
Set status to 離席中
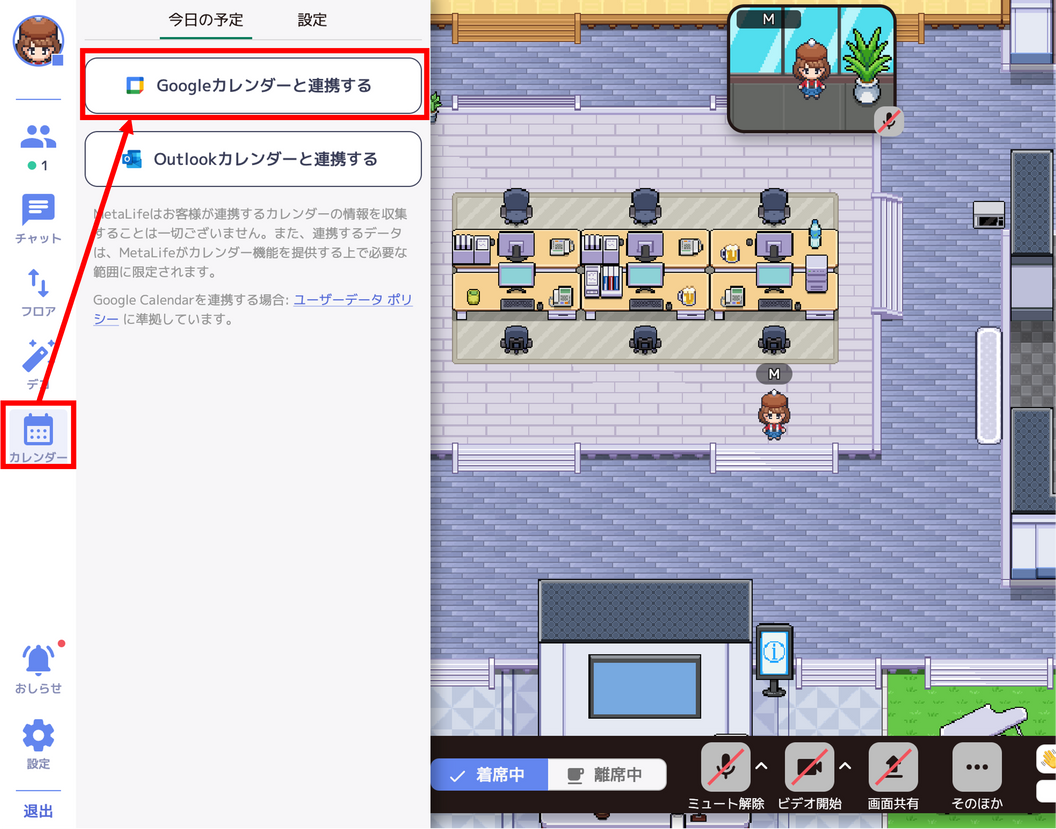pos(607,774)
